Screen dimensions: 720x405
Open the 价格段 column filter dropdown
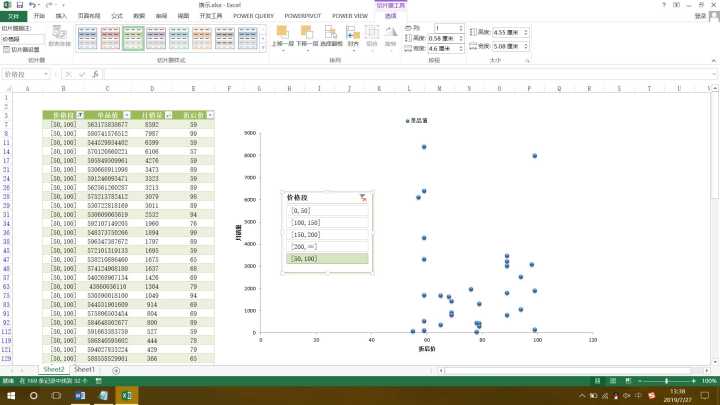coord(79,116)
